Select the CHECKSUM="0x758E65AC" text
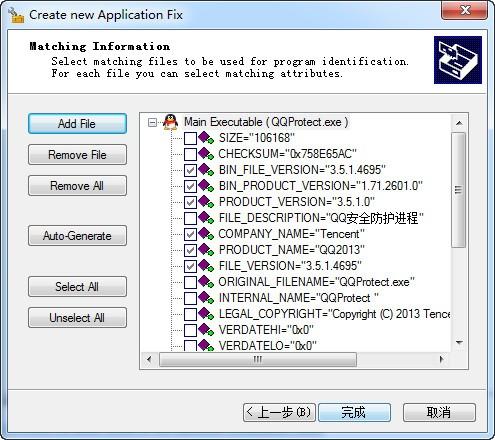Image resolution: width=495 pixels, height=440 pixels. (287, 154)
